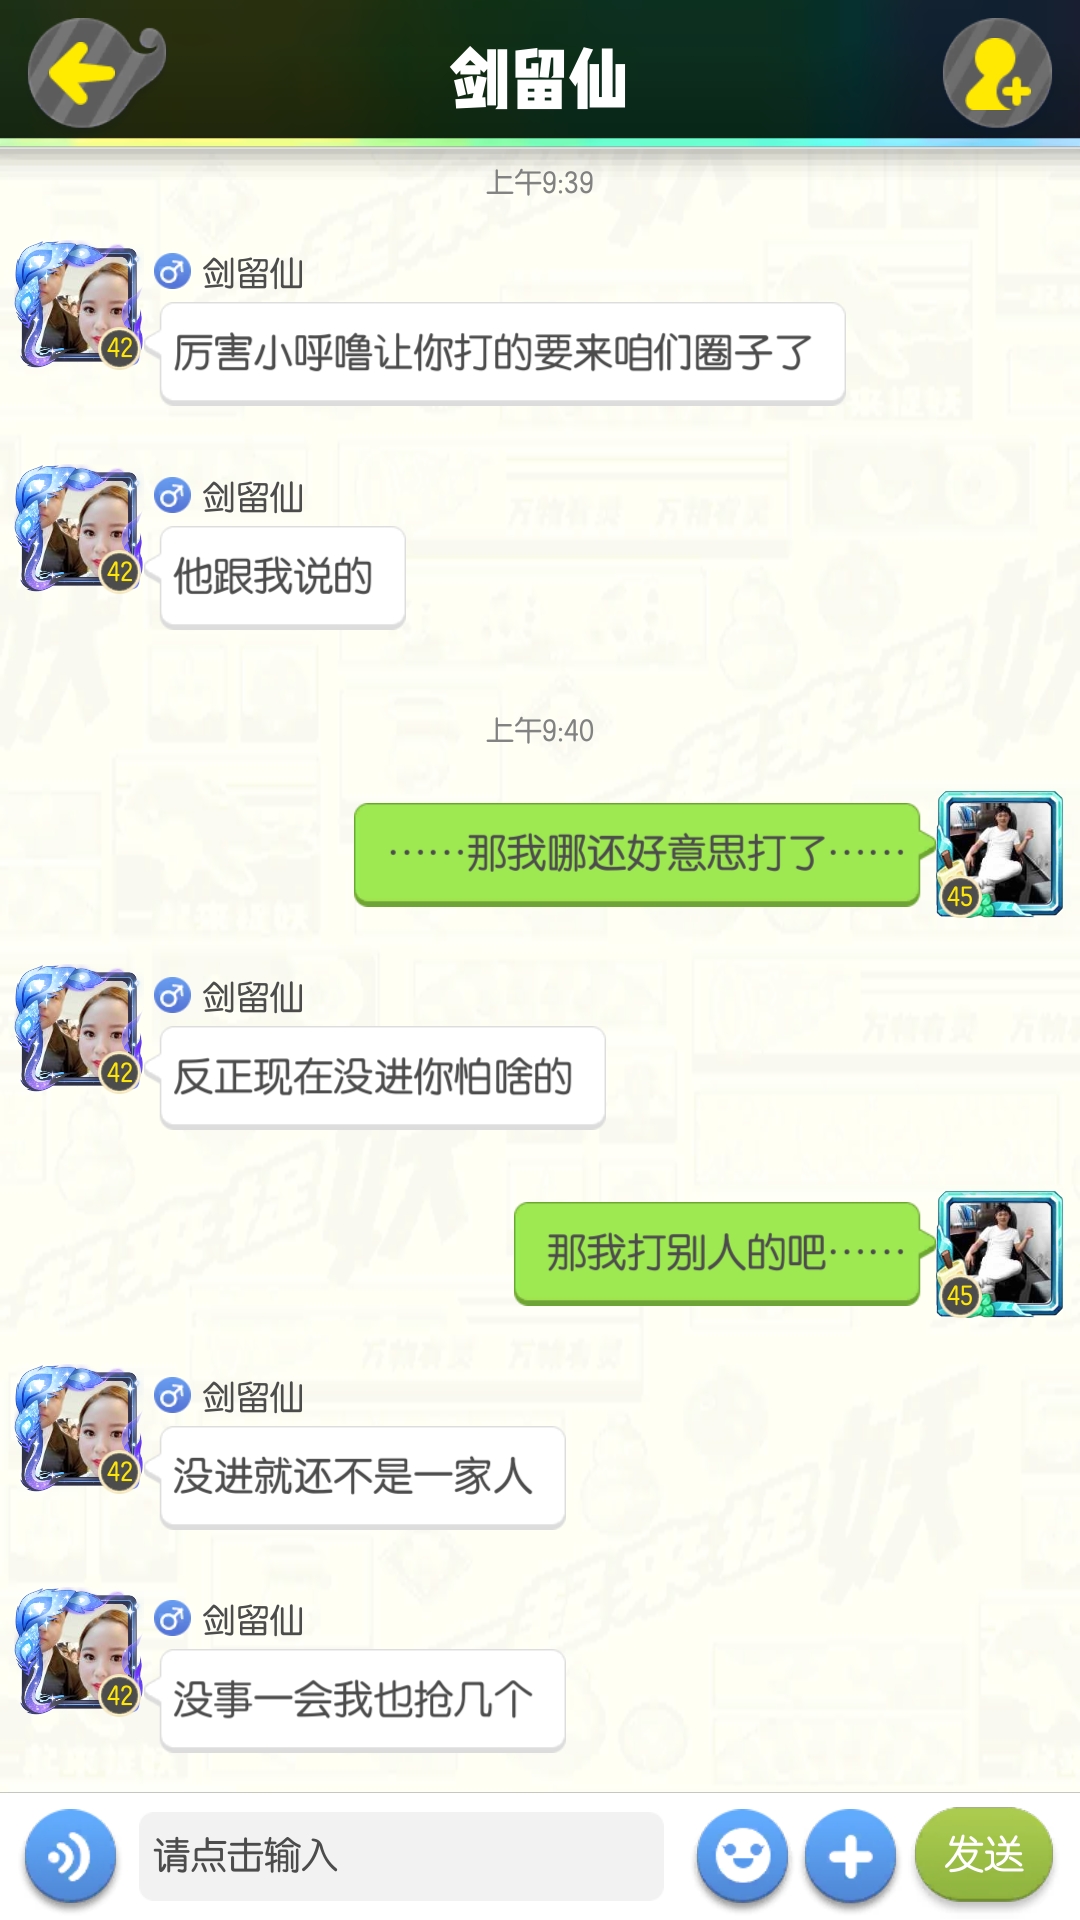The width and height of the screenshot is (1080, 1920).
Task: Tap the add friend icon
Action: [x=997, y=72]
